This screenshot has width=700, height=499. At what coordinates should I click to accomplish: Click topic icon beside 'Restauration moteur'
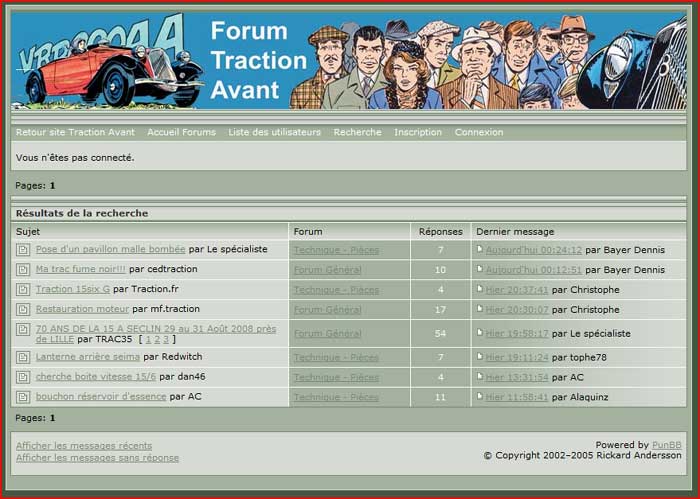(23, 309)
